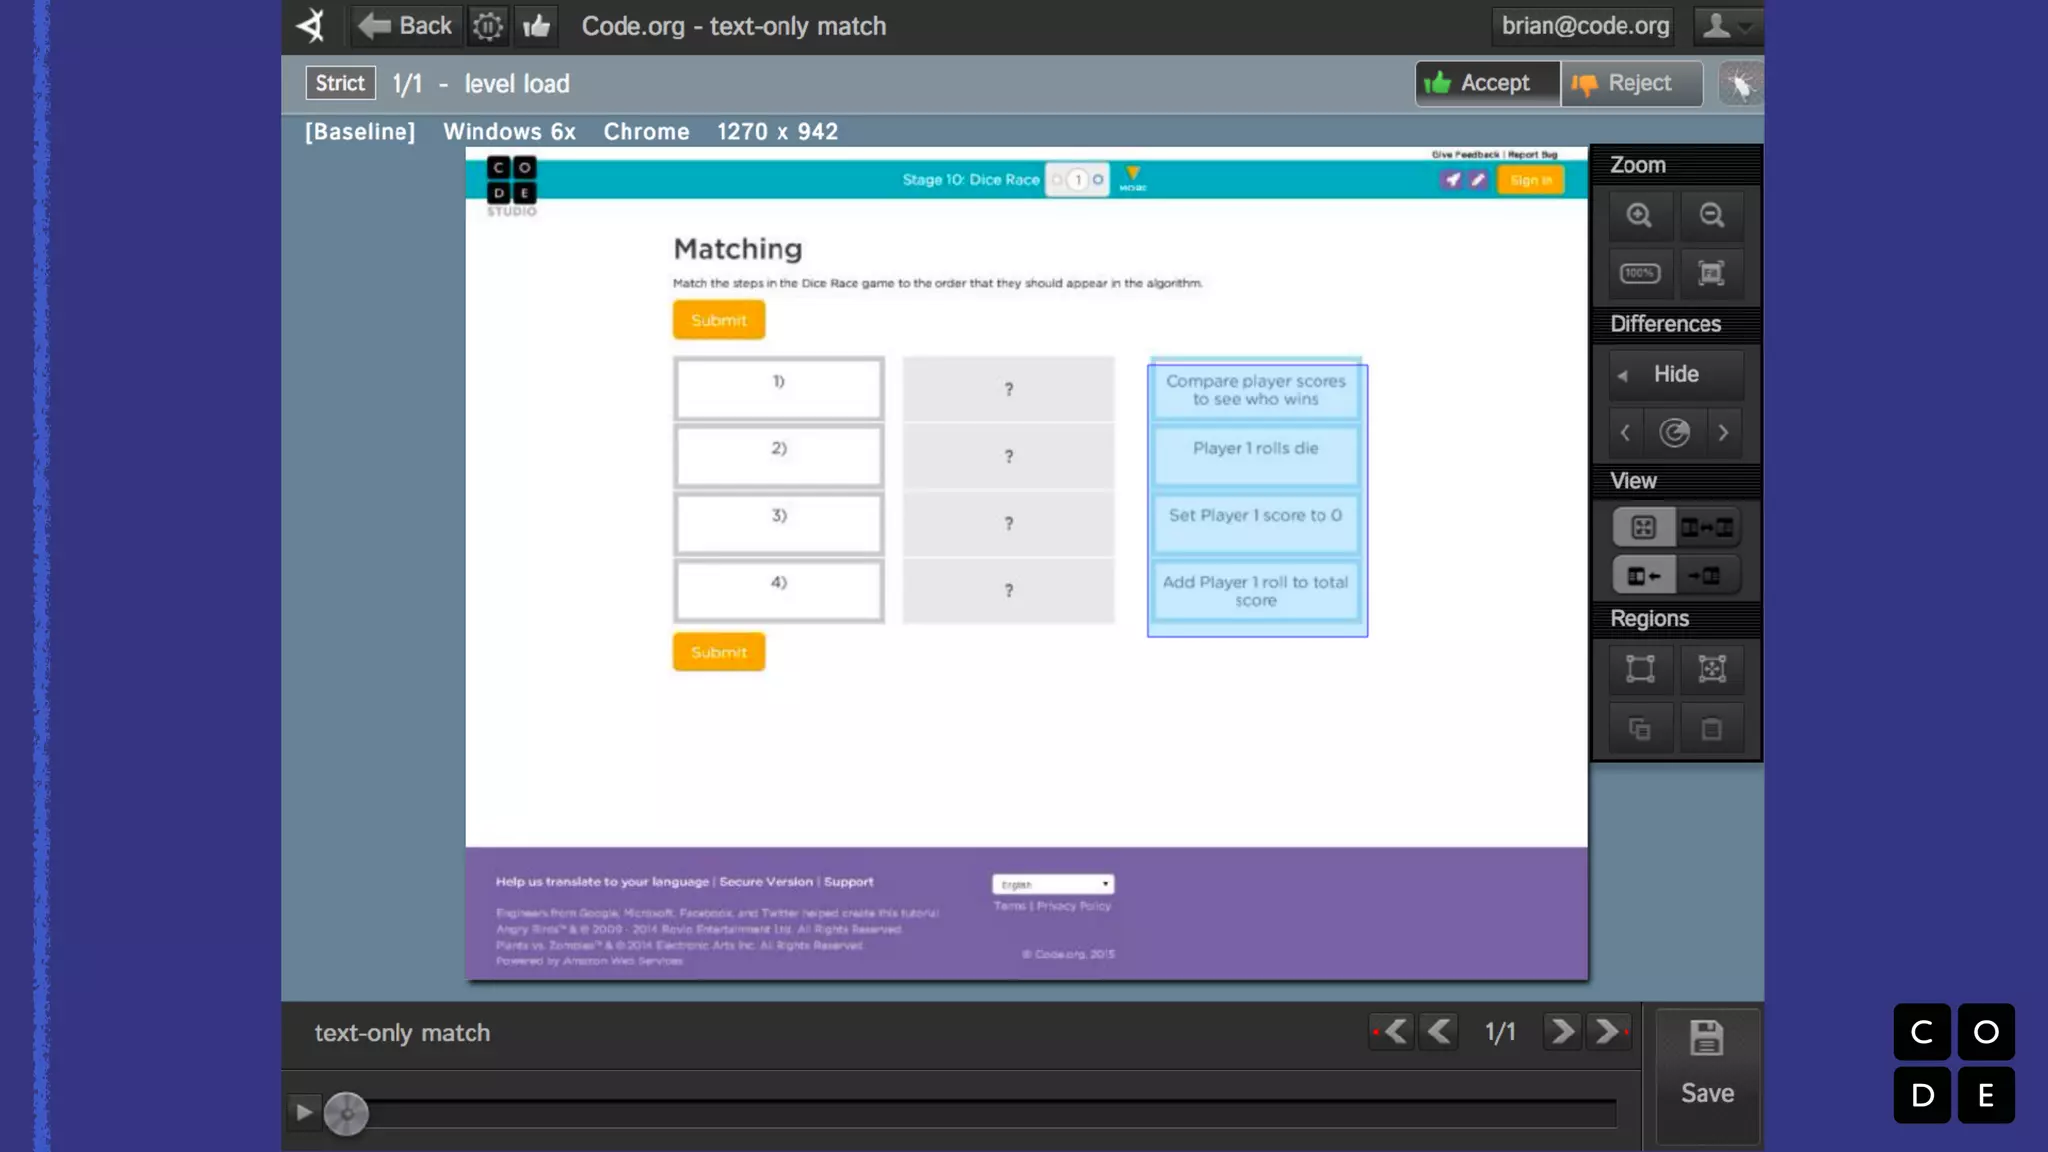Open the user account dropdown
2048x1152 pixels.
[1727, 26]
